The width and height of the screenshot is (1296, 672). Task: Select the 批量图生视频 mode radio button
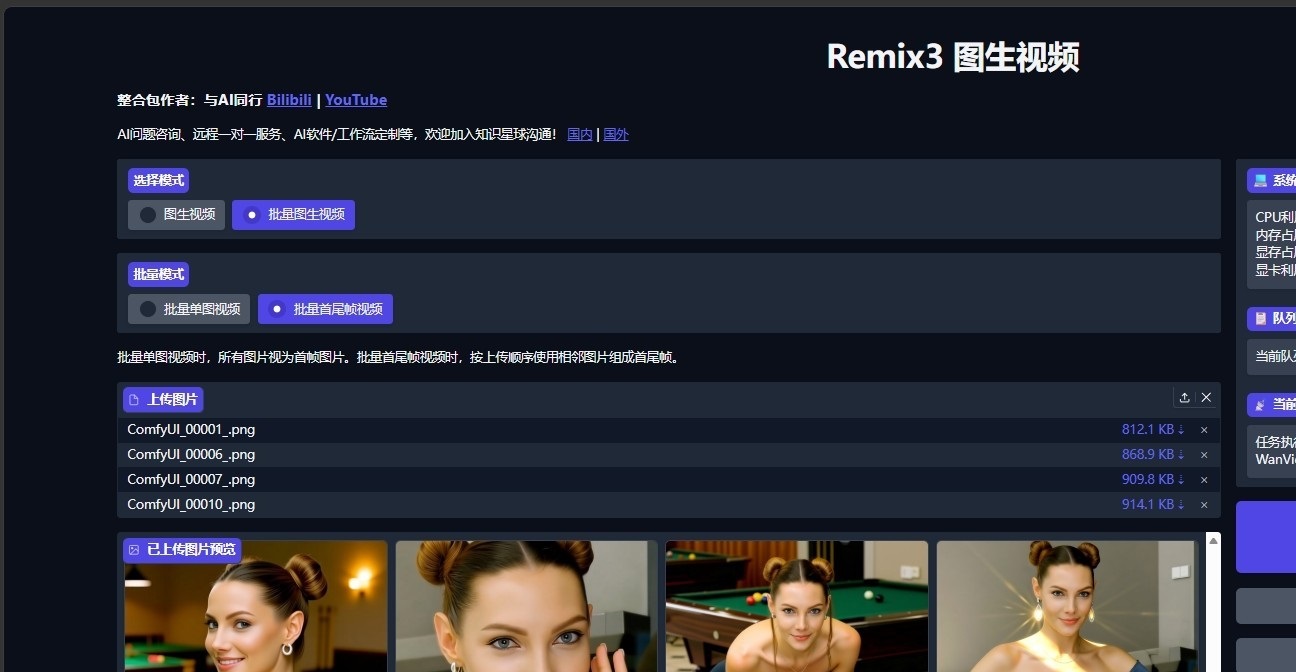point(293,214)
